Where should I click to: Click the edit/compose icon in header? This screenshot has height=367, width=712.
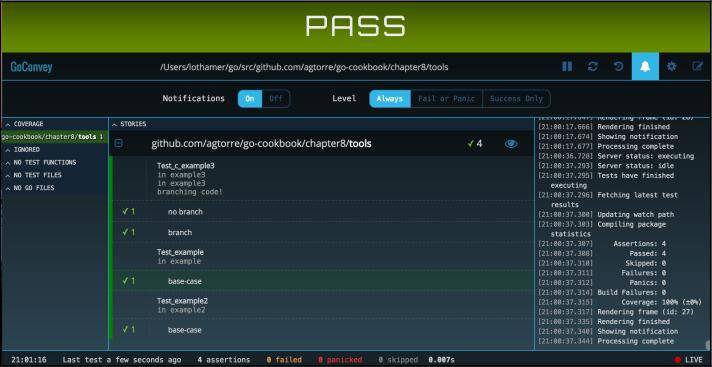coord(697,67)
